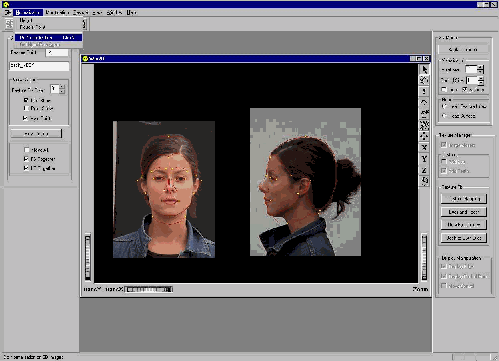Click the yellow smiley icon in viewport title bar
Image resolution: width=499 pixels, height=361 pixels.
(x=85, y=58)
